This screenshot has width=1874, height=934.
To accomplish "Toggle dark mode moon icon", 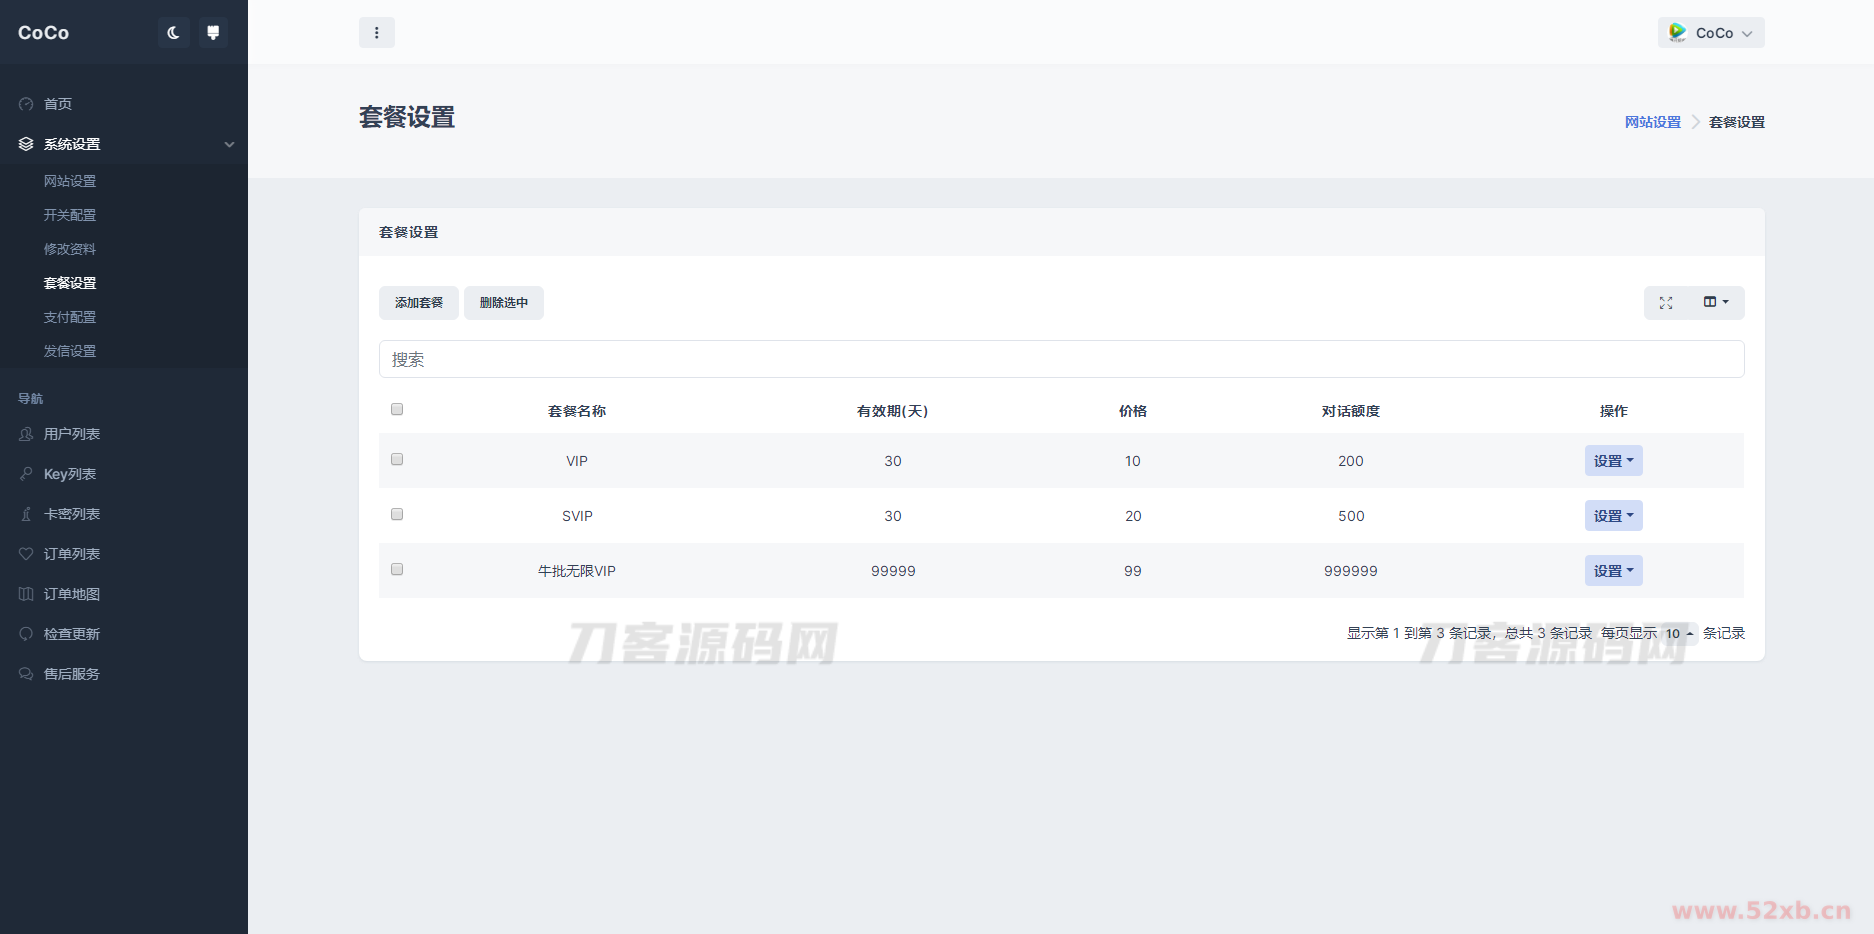I will (173, 33).
